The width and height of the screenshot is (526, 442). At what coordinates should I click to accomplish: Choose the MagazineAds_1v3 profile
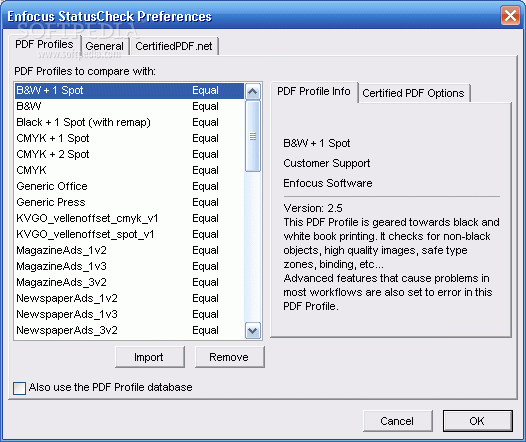(129, 266)
